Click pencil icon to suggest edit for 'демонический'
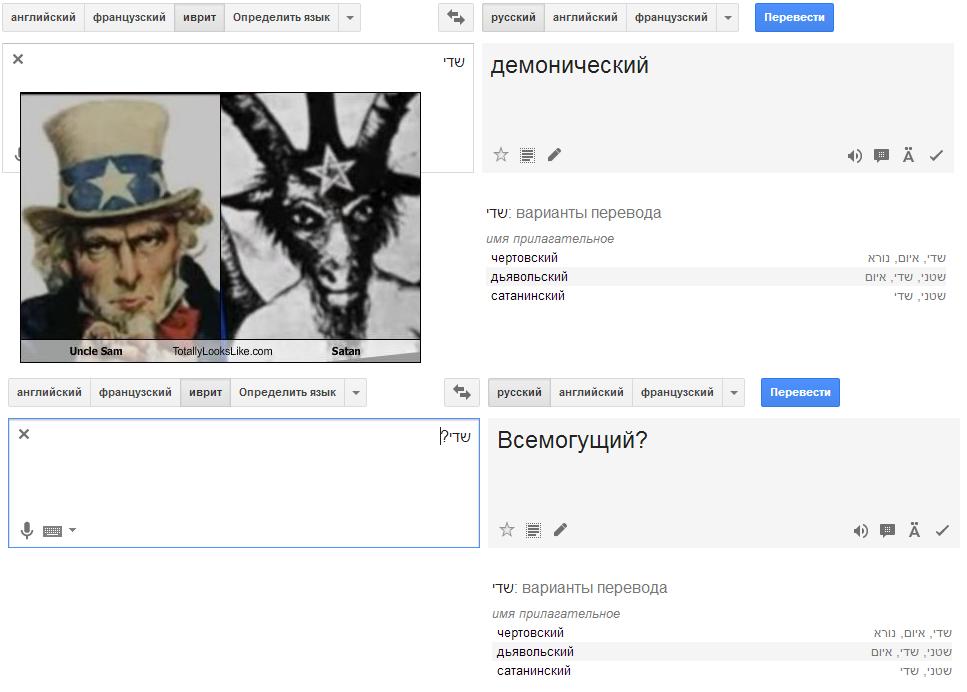This screenshot has height=692, width=967. [554, 155]
